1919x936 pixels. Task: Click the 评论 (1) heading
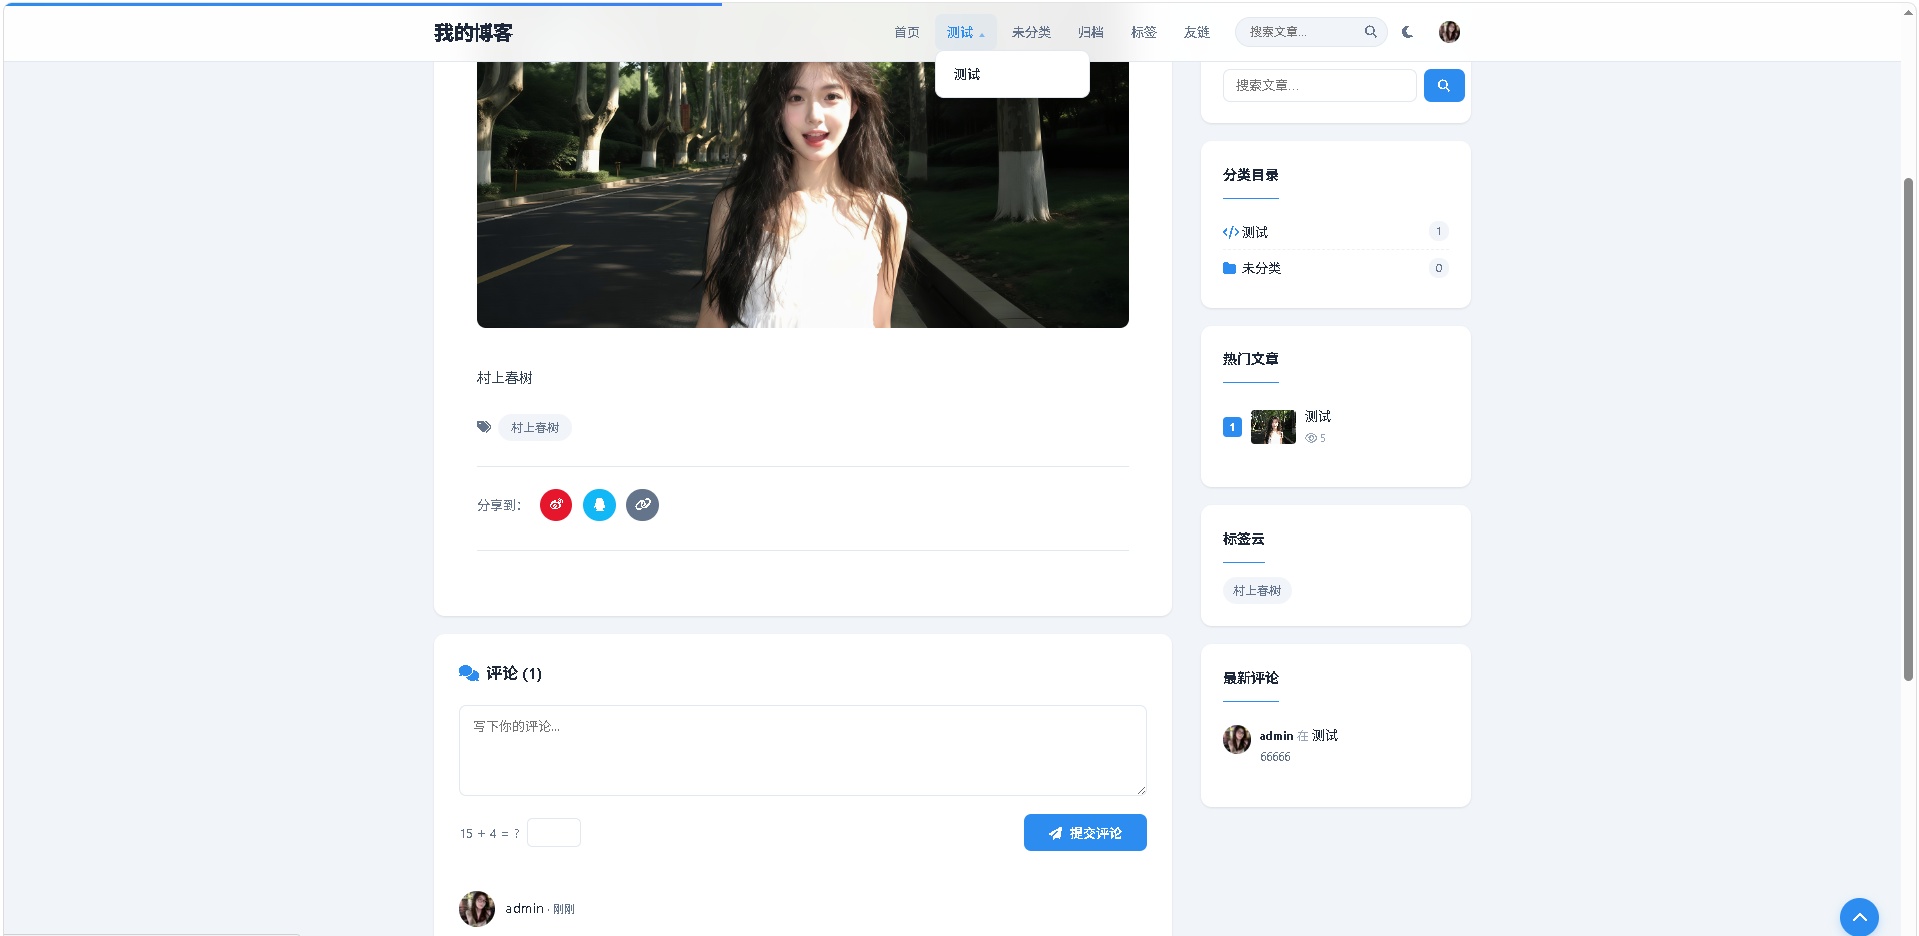[514, 673]
